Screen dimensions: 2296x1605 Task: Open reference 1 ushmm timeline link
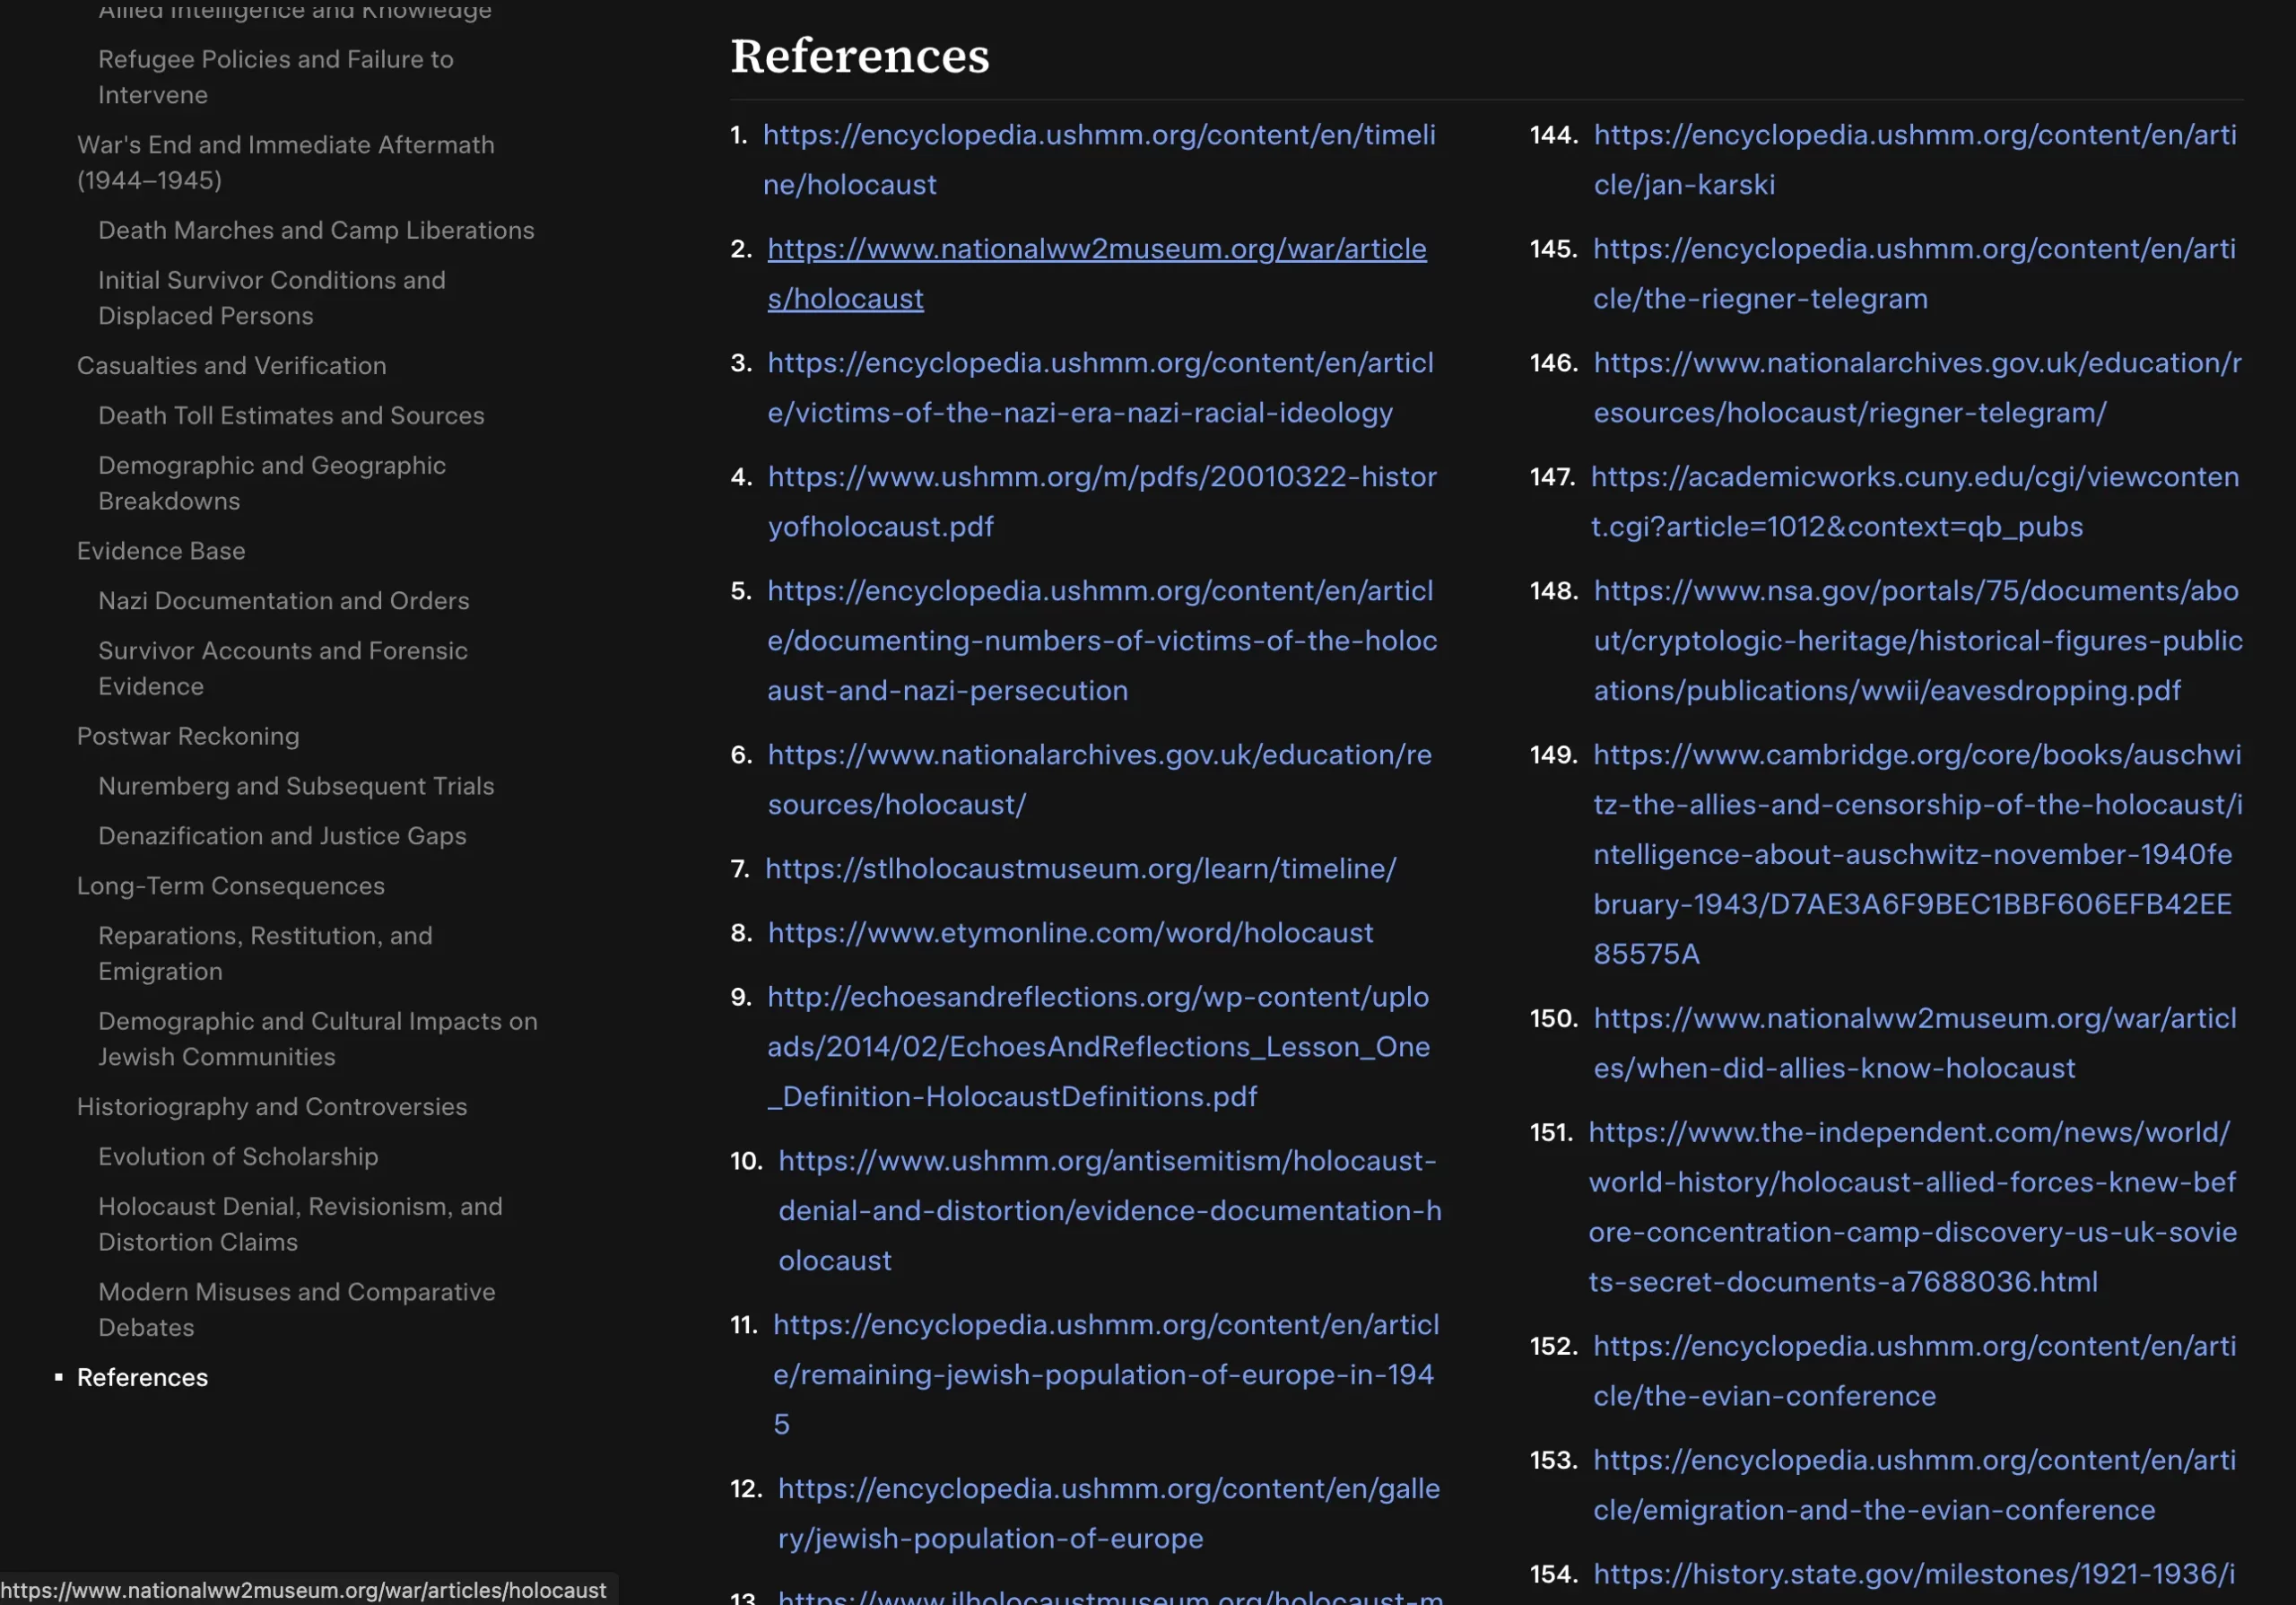1098,135
